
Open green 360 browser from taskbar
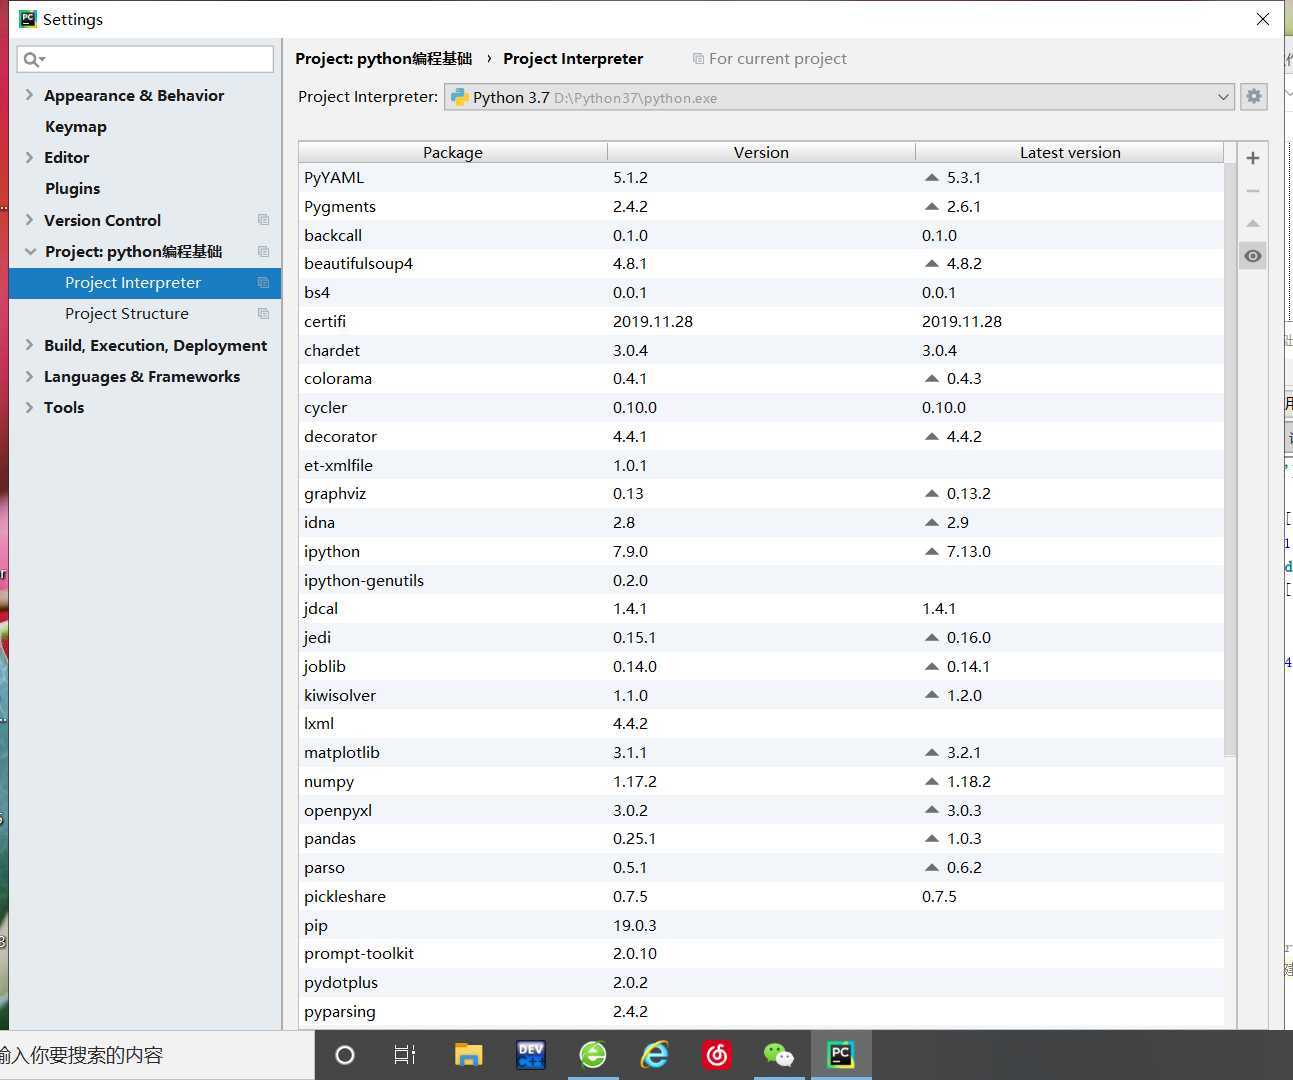593,1055
